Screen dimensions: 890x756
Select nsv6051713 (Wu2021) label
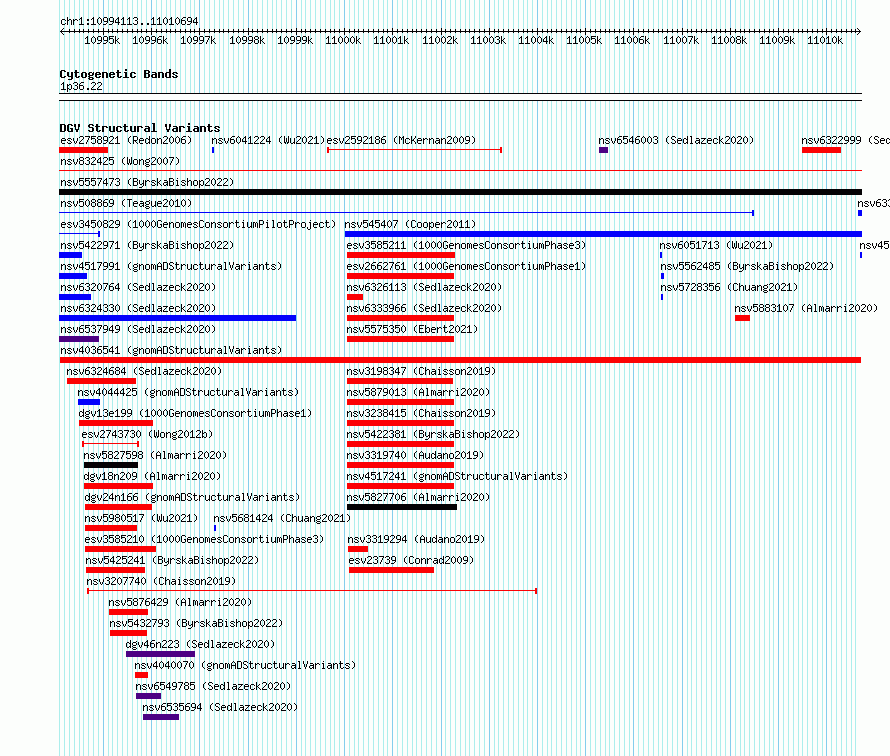pyautogui.click(x=716, y=245)
